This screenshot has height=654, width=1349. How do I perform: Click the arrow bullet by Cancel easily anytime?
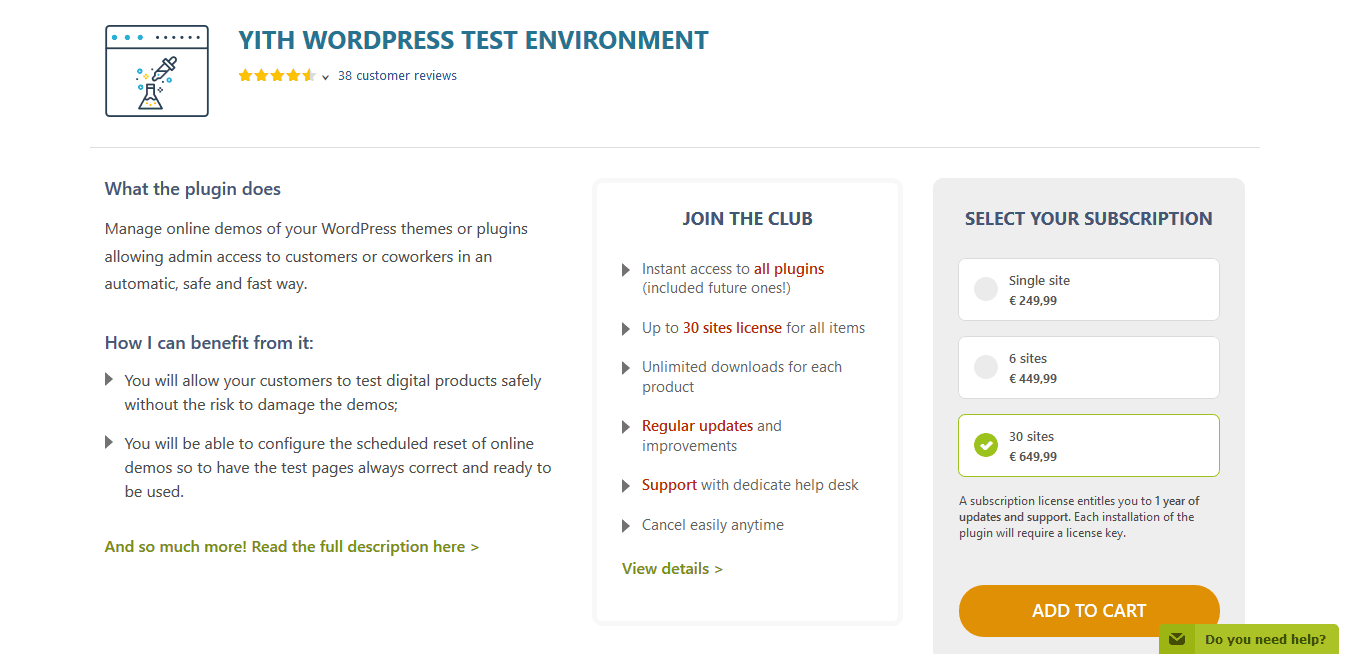[626, 526]
